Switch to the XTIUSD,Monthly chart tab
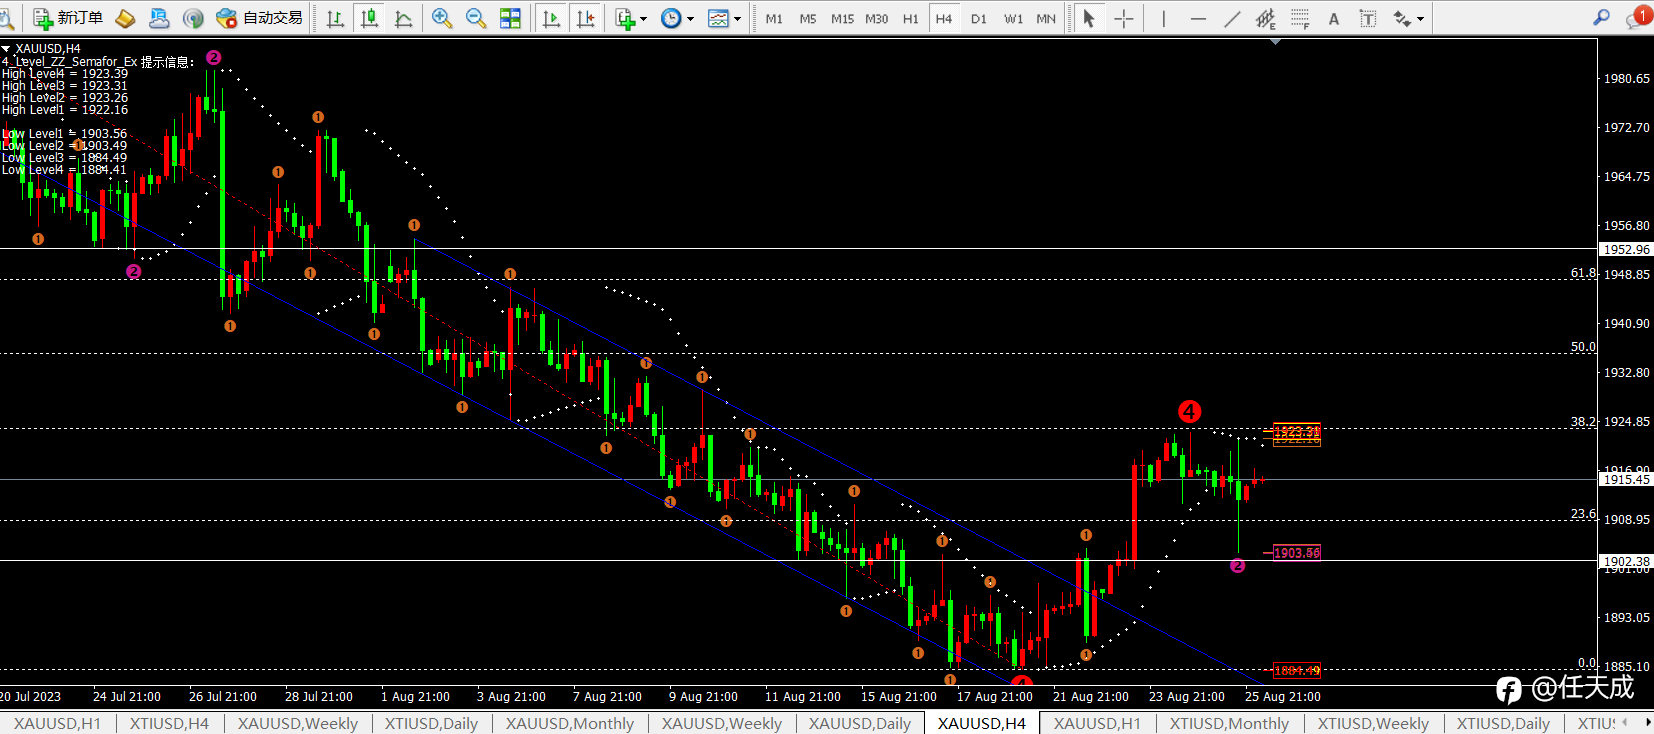1654x734 pixels. [1229, 723]
